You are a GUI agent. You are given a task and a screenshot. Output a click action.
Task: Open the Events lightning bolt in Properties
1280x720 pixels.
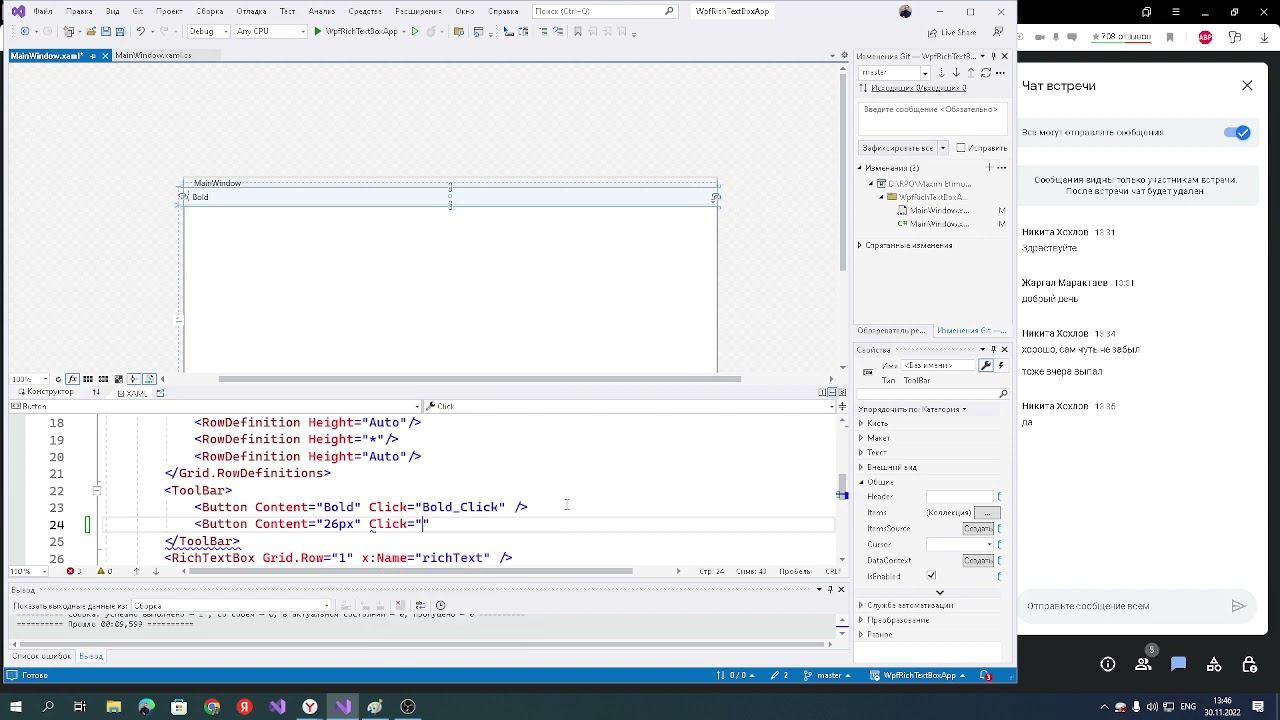point(1001,365)
